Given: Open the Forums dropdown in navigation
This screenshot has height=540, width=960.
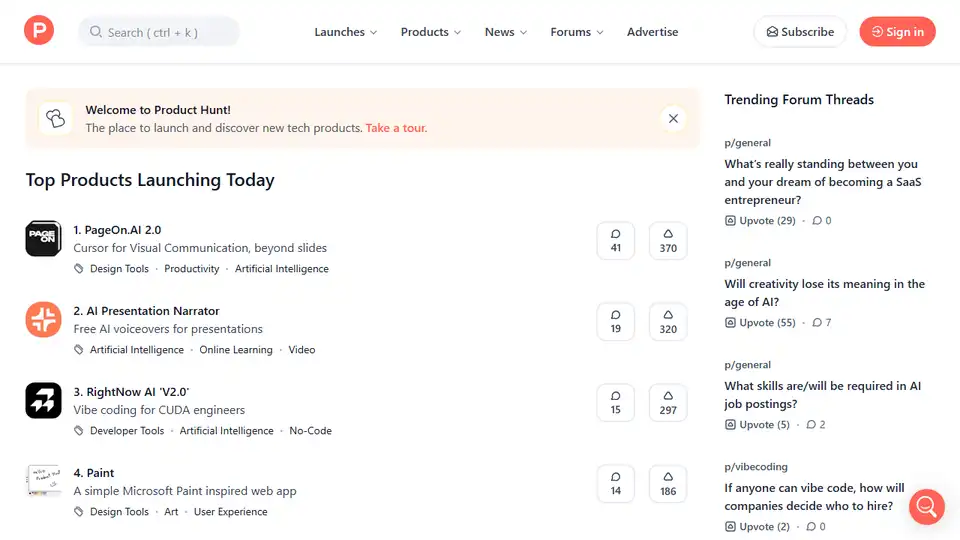Looking at the screenshot, I should (x=576, y=32).
